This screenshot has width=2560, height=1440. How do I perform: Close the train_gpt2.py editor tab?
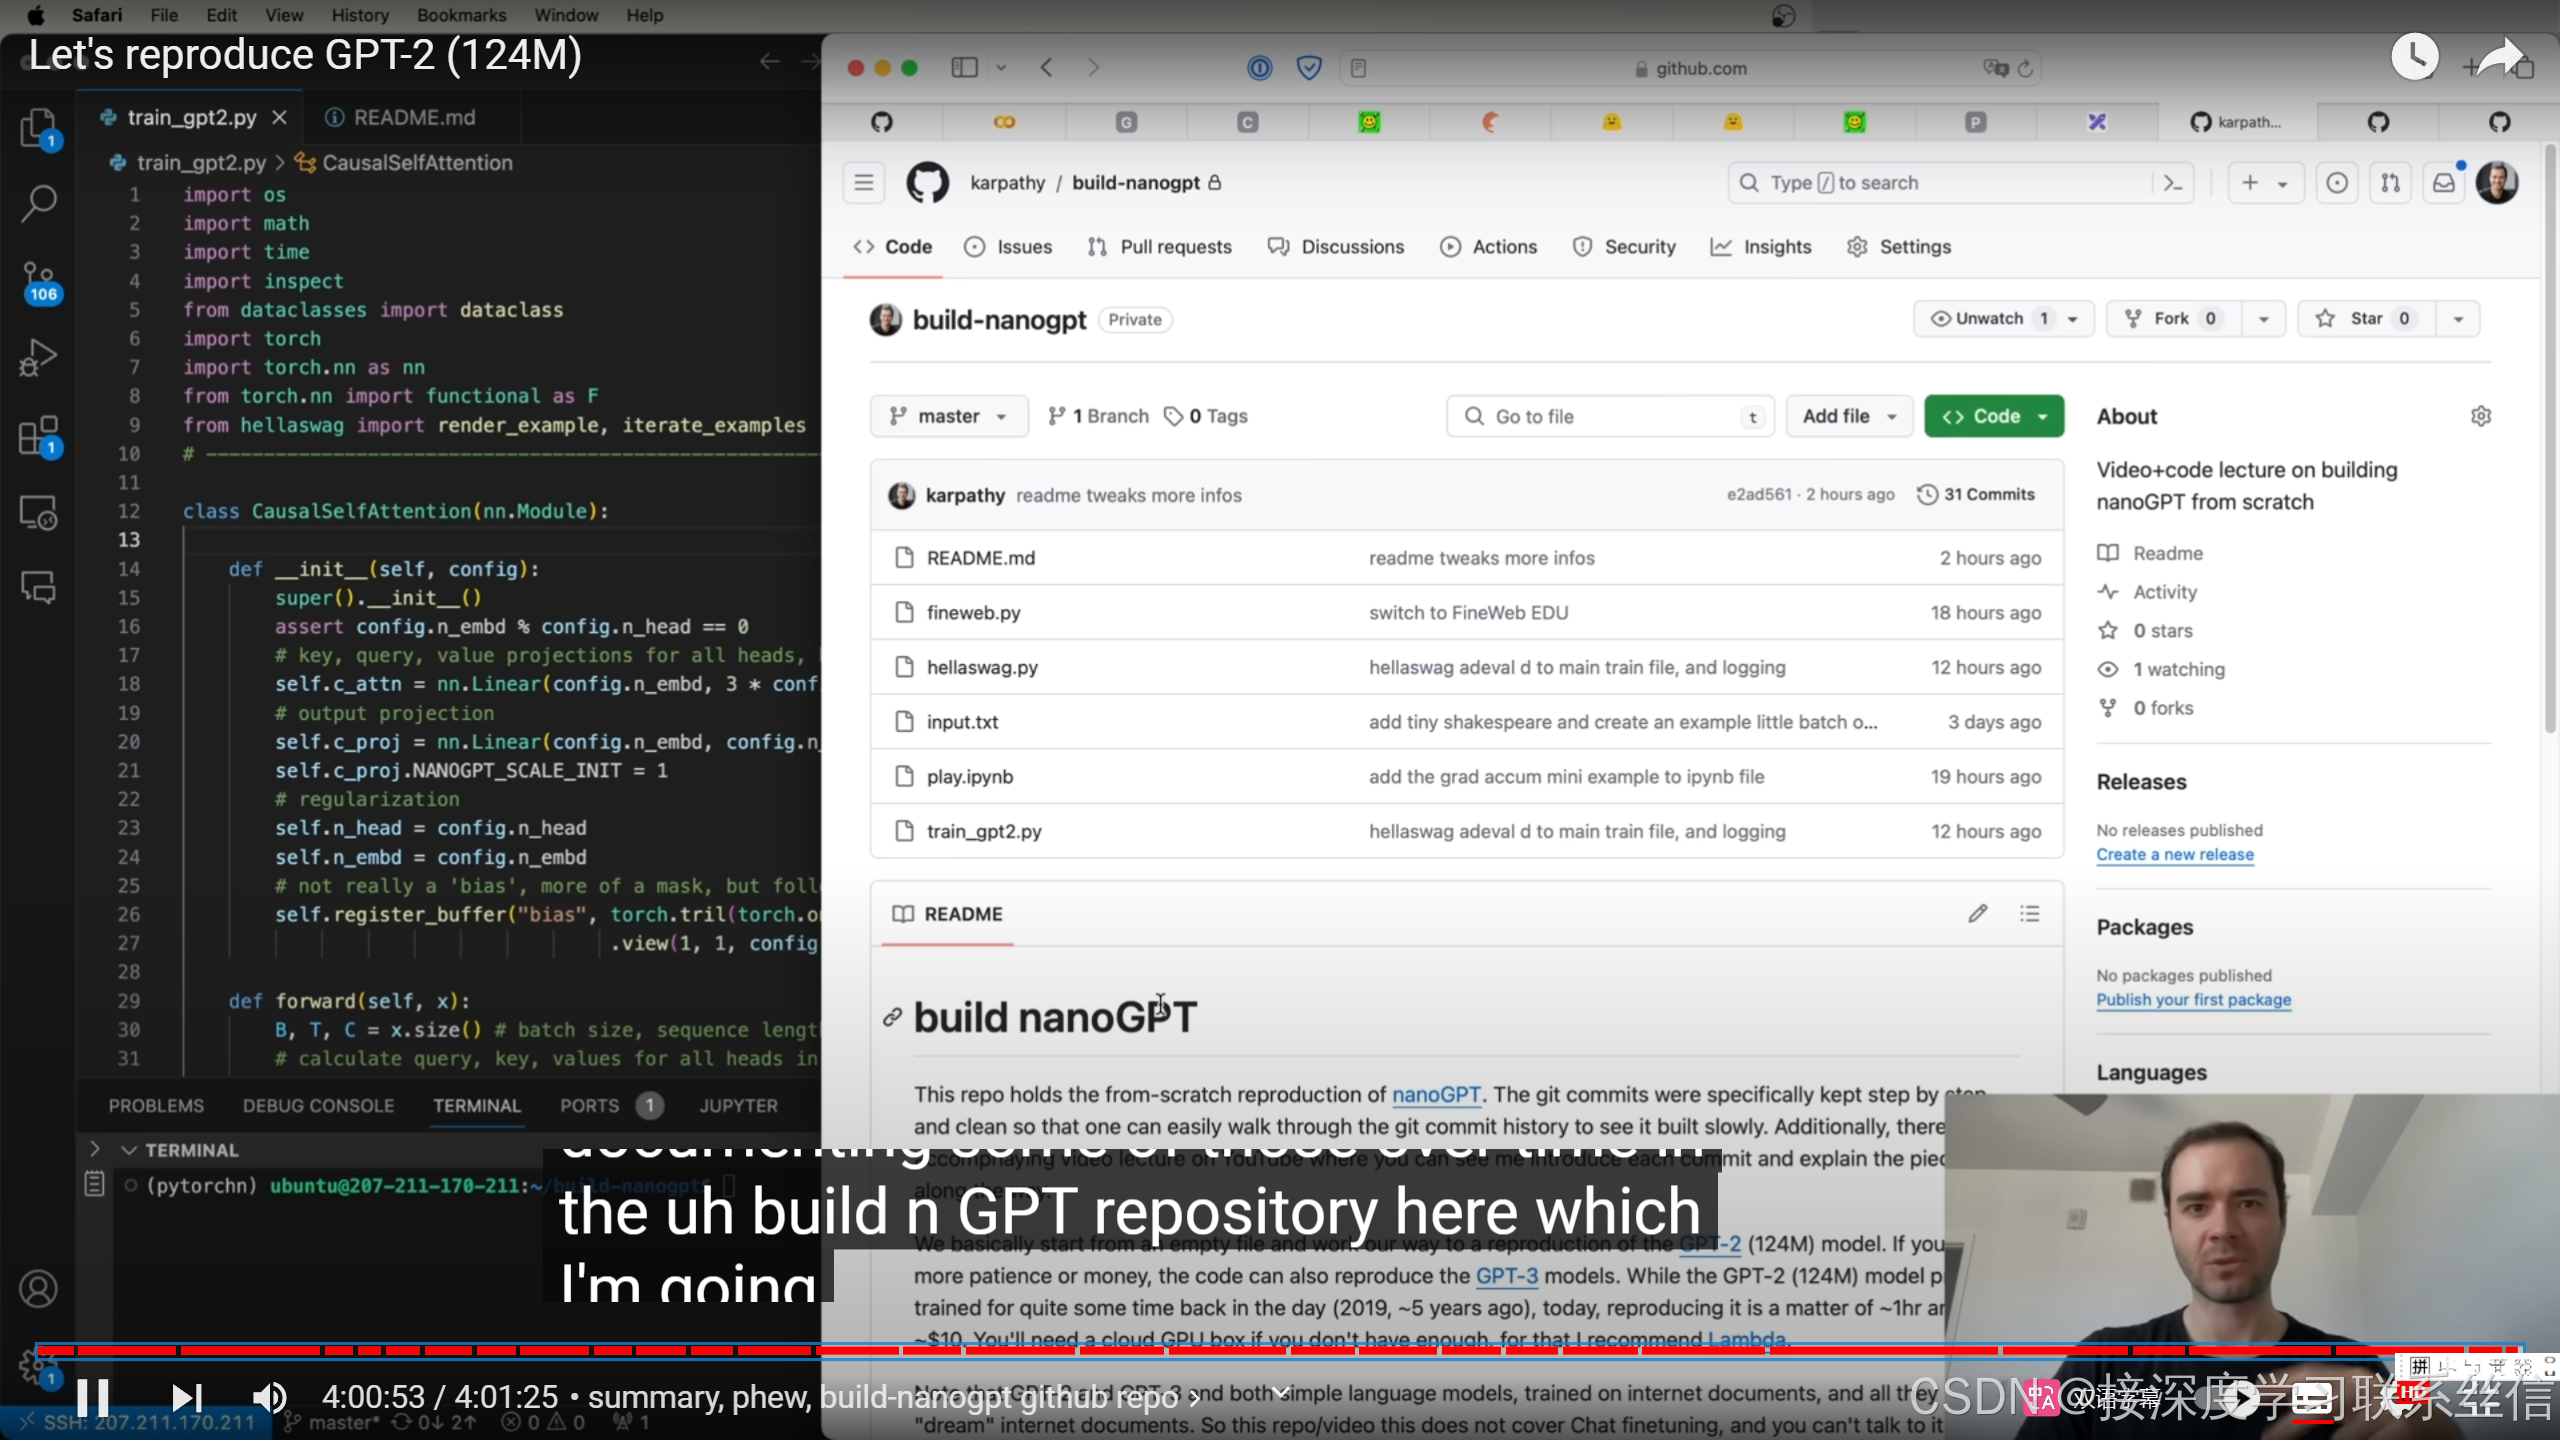coord(280,117)
